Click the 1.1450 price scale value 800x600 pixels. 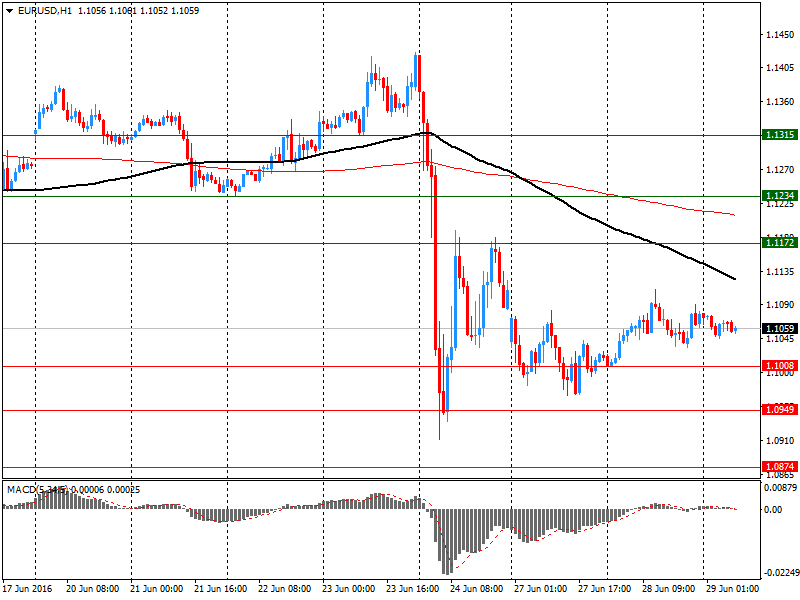coord(780,35)
